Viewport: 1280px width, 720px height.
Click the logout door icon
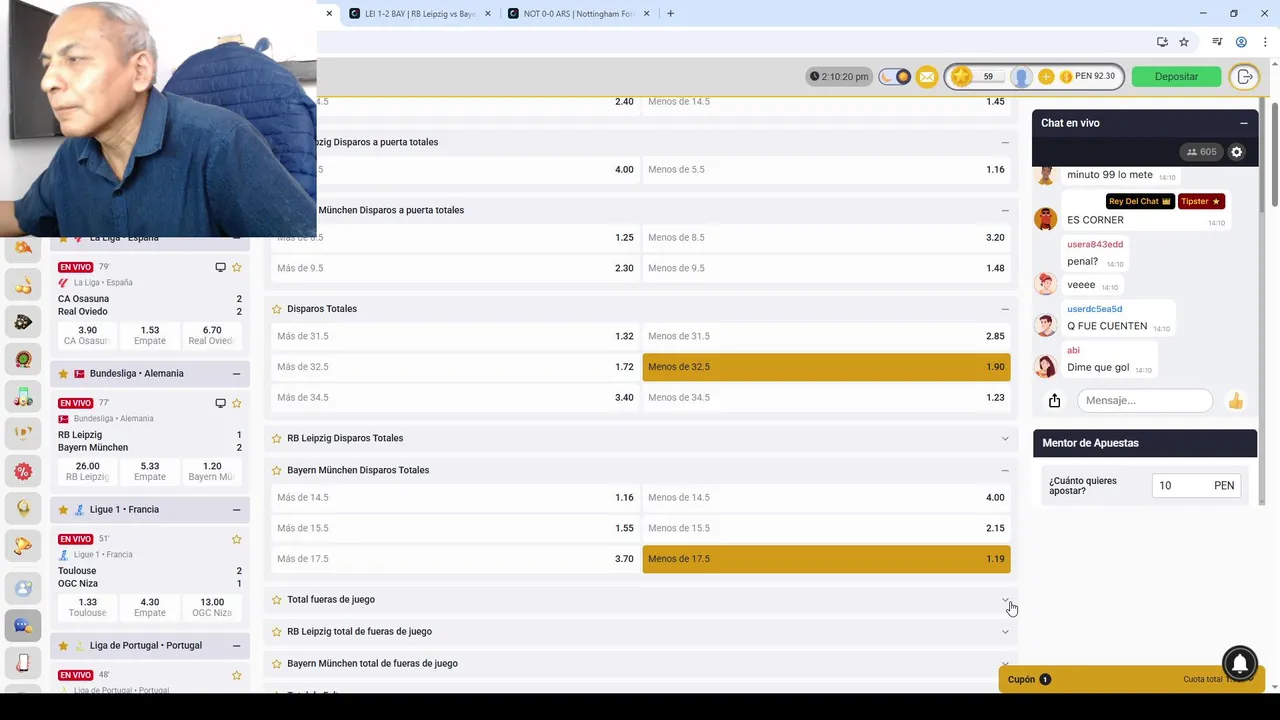point(1245,77)
